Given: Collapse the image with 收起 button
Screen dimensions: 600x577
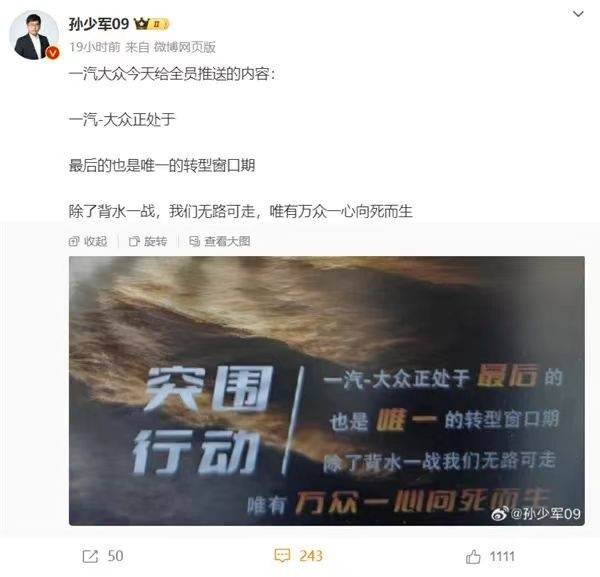Looking at the screenshot, I should click(x=88, y=241).
